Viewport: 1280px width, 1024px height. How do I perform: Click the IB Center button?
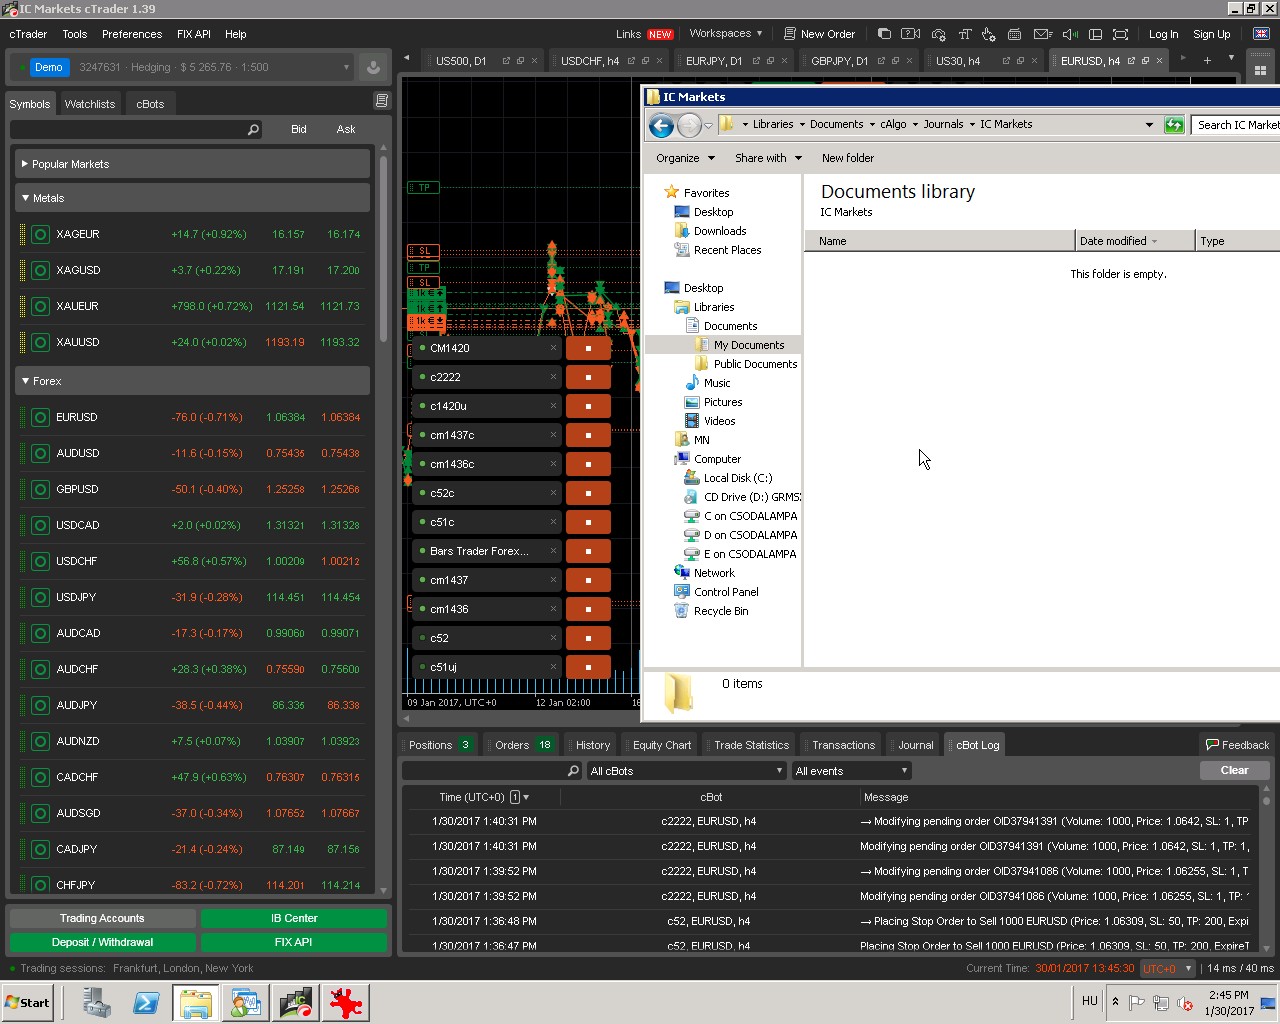point(294,918)
